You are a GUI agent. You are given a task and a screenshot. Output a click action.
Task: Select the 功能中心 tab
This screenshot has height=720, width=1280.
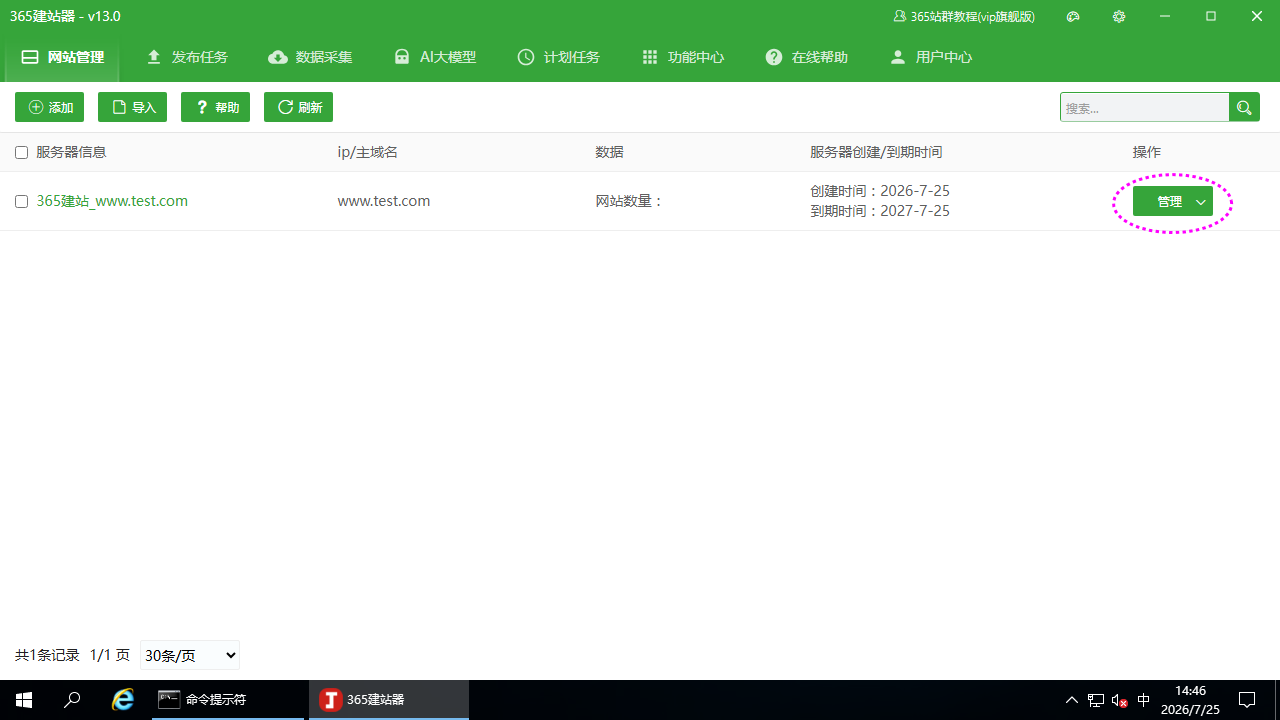682,57
